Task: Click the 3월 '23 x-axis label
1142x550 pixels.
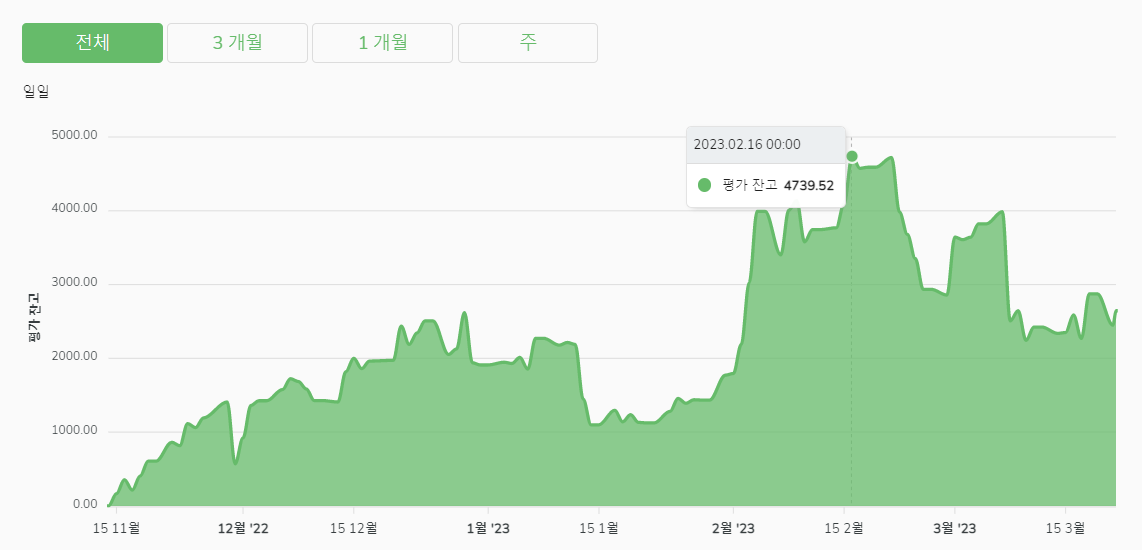Action: (953, 527)
